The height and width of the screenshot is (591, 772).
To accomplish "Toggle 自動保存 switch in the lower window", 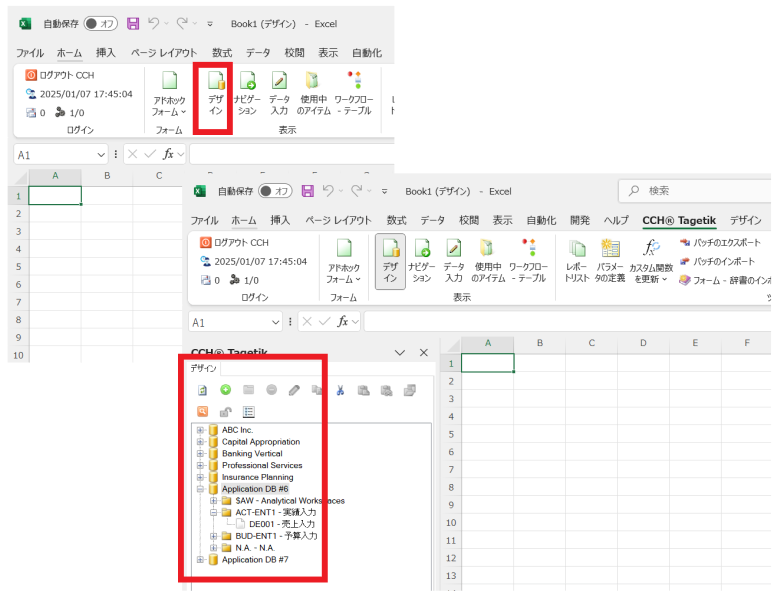I will (274, 191).
